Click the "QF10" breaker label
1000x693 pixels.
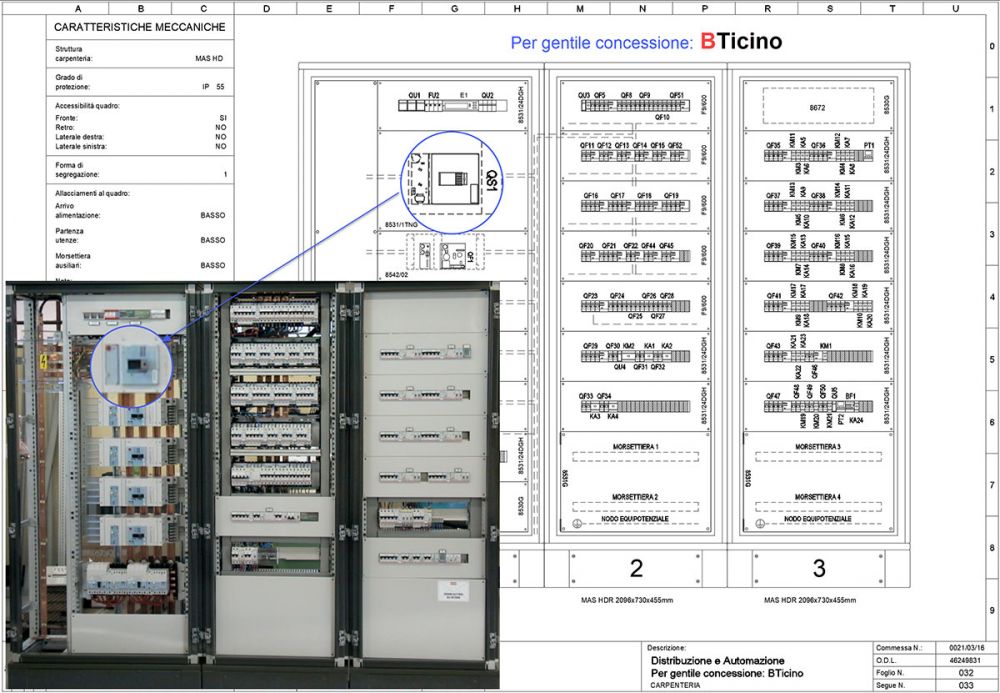pos(662,117)
